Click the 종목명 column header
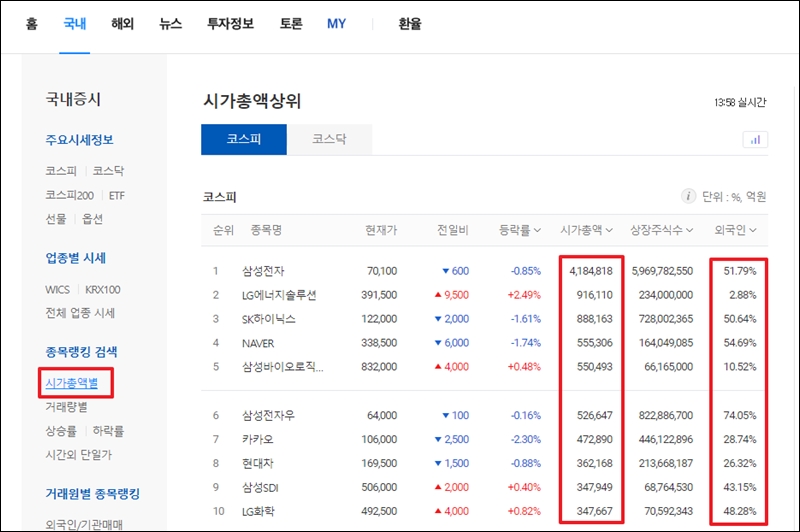 pyautogui.click(x=266, y=230)
